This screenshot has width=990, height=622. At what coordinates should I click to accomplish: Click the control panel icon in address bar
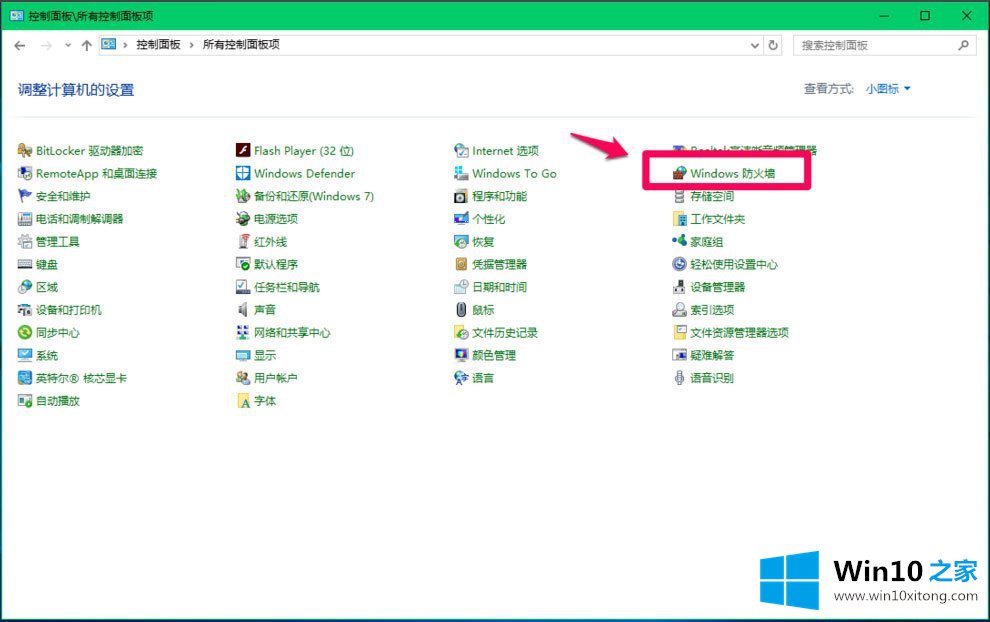point(109,44)
